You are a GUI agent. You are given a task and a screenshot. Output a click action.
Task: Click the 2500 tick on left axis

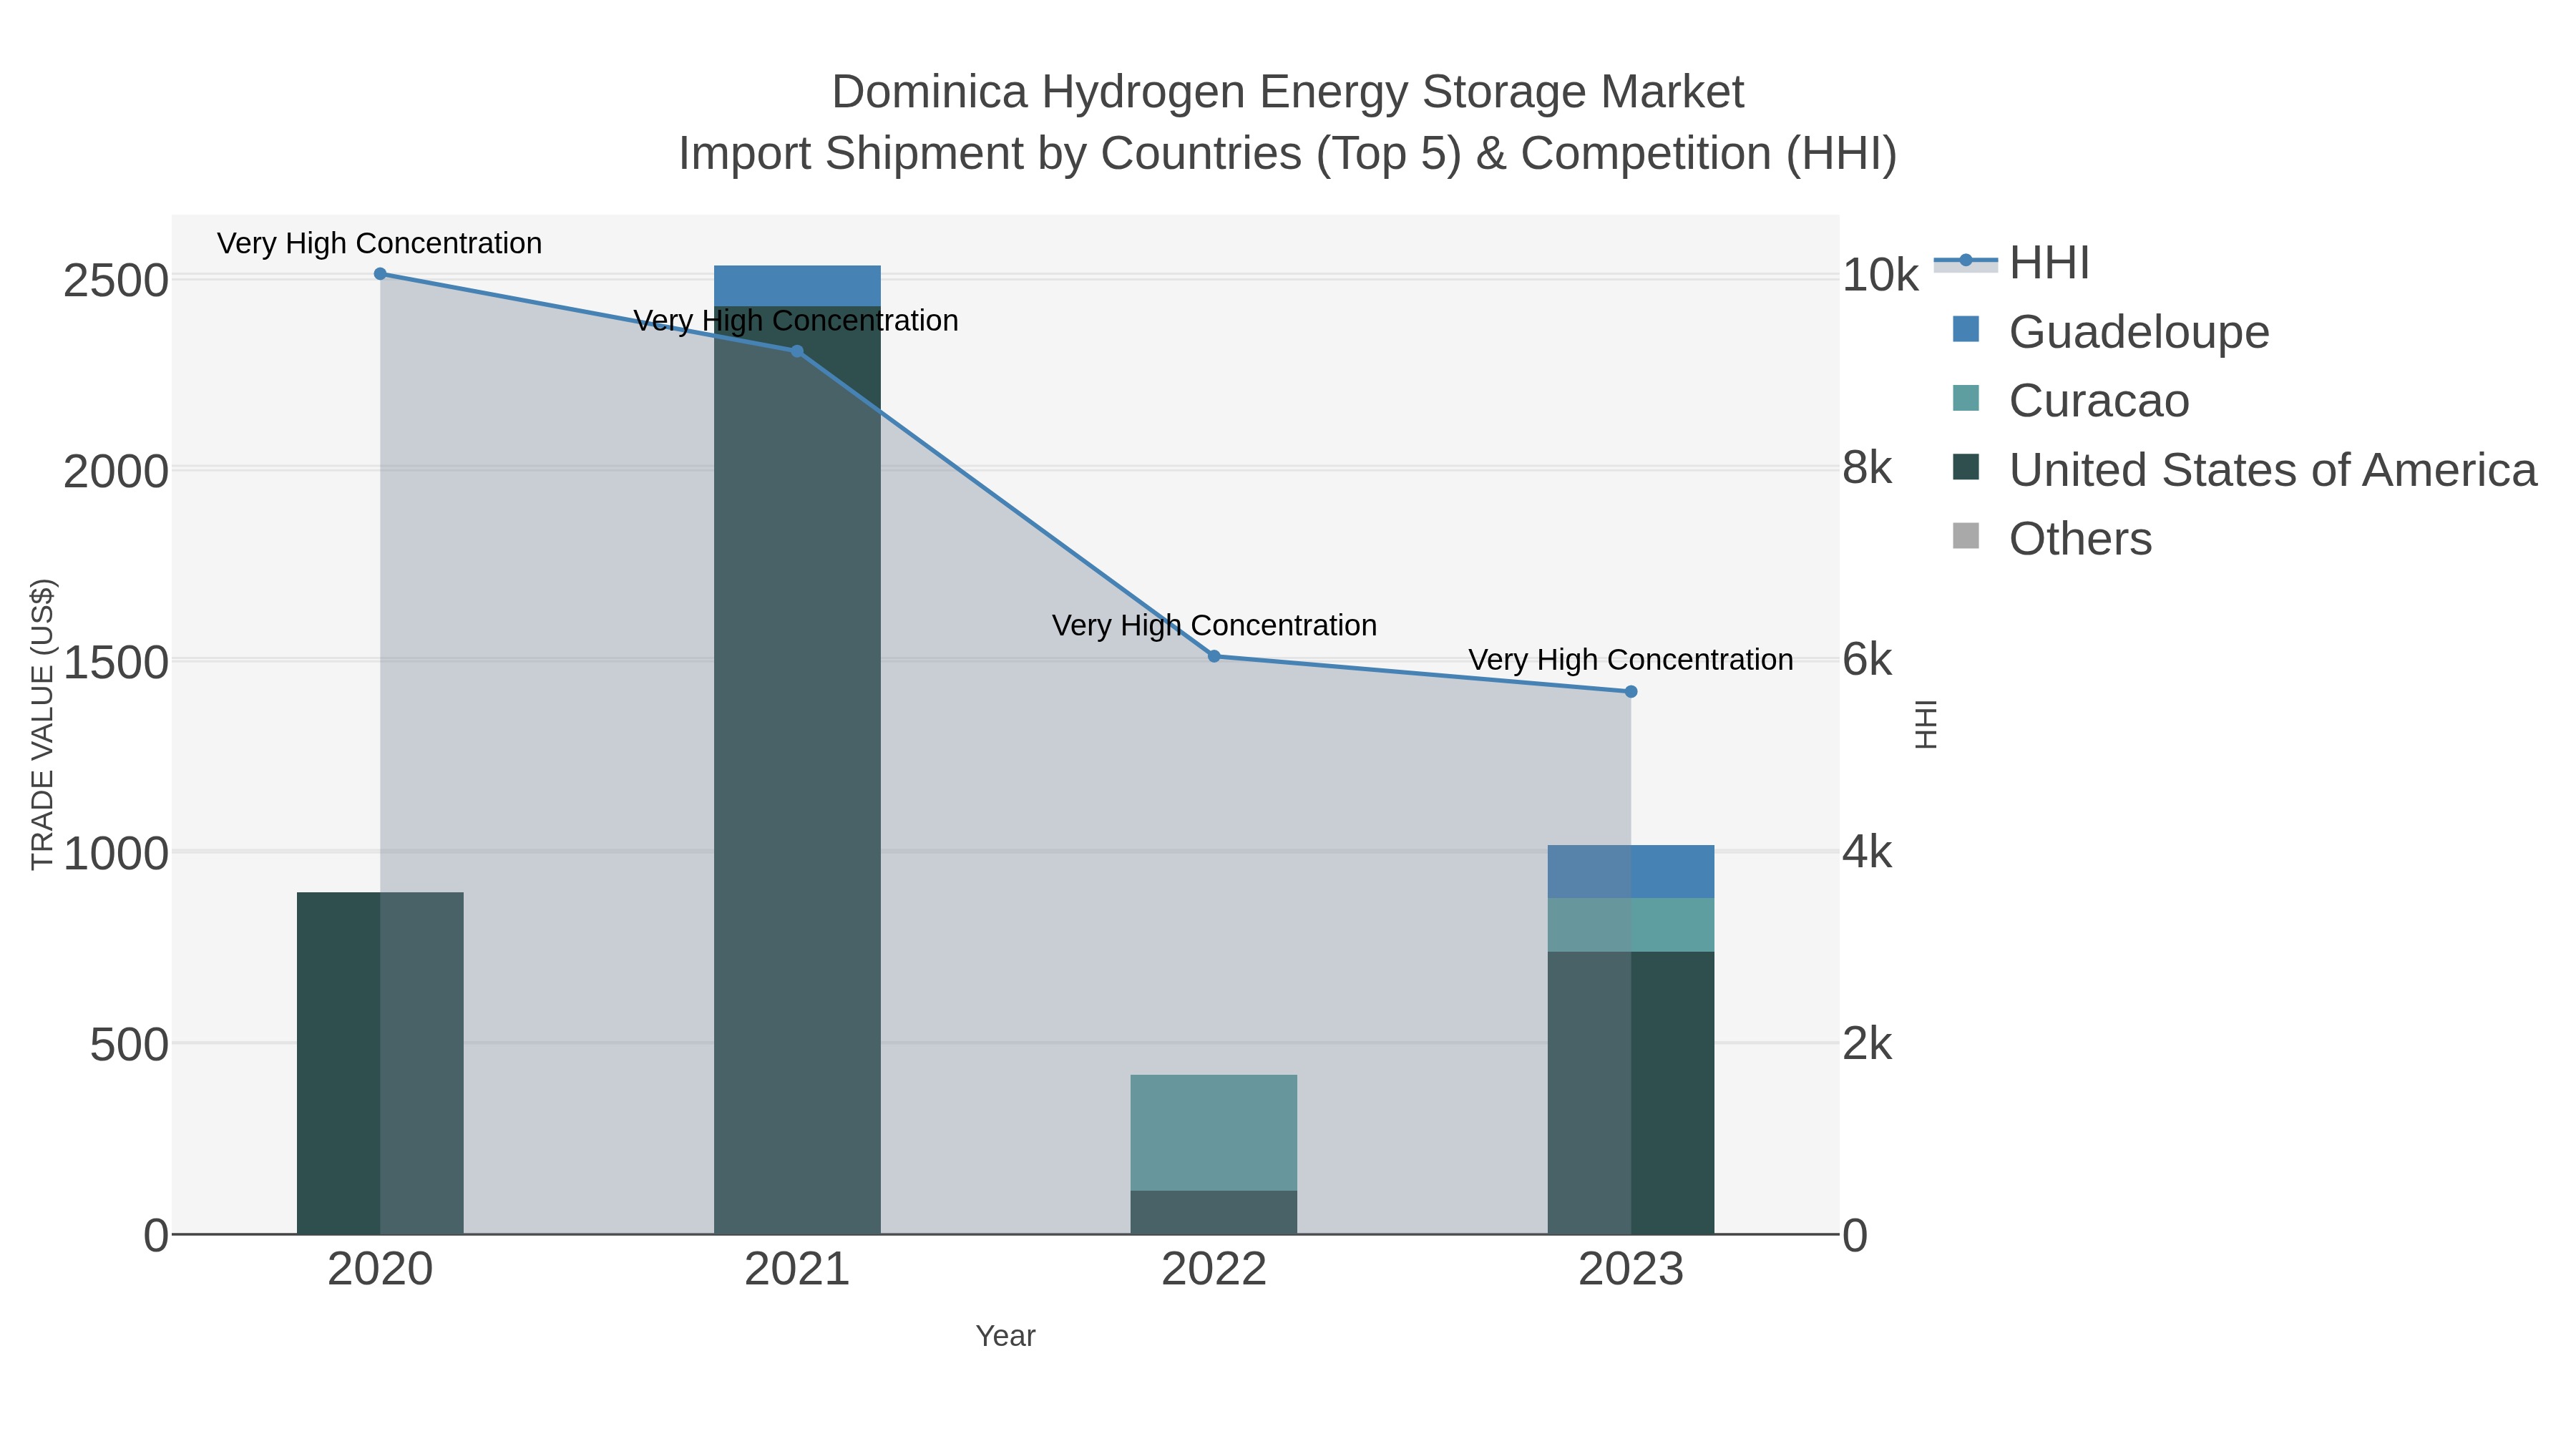click(x=116, y=281)
